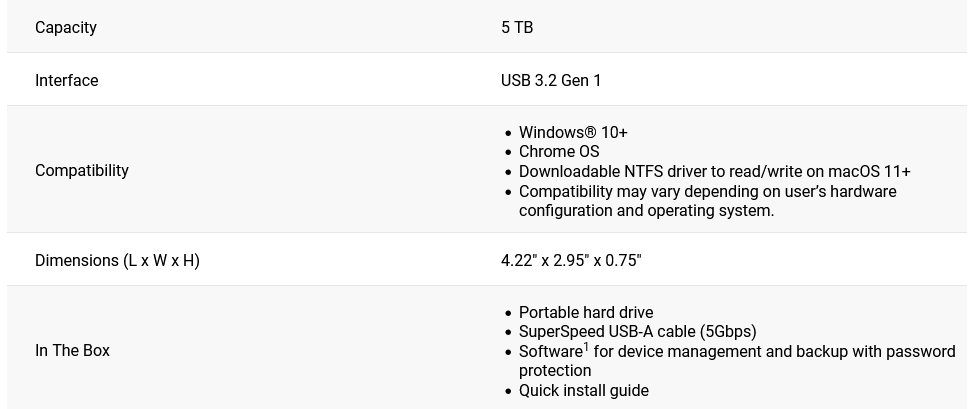
Task: Select the 4.22" x 2.95" x 0.75" value
Action: 571,260
